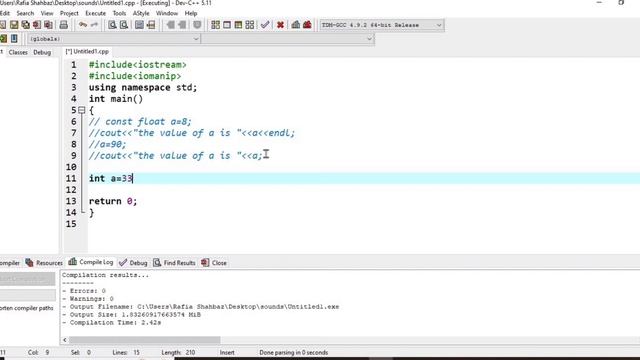640x360 pixels.
Task: Open the Execute menu
Action: 96,13
